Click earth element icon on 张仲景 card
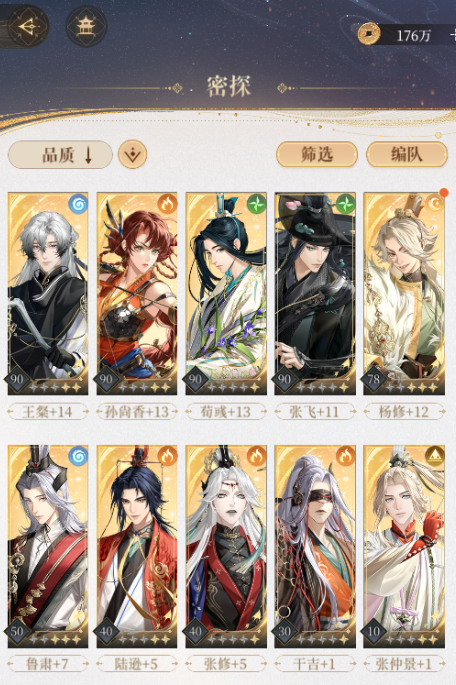Screen dimensions: 456x685 (434, 457)
